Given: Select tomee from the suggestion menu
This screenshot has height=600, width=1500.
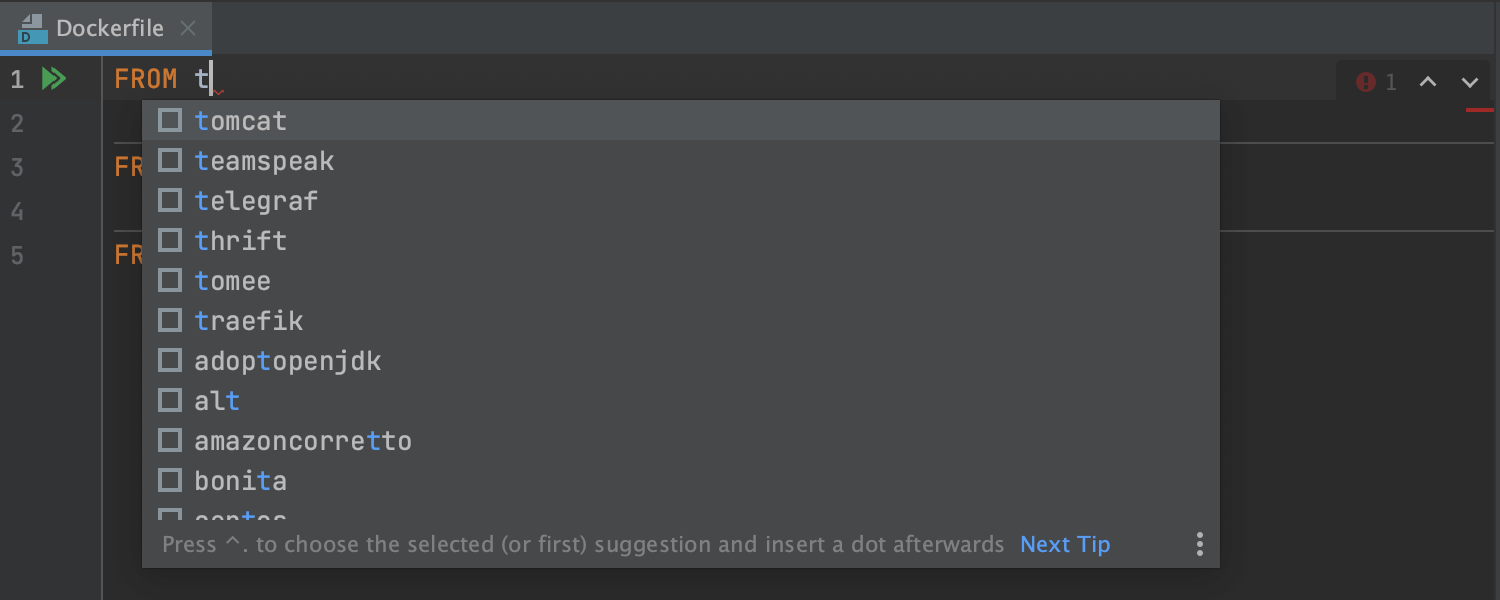Looking at the screenshot, I should pyautogui.click(x=233, y=280).
